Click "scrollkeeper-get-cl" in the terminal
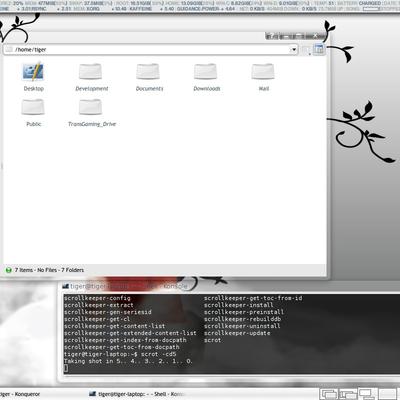This screenshot has width=400, height=400. [97, 319]
